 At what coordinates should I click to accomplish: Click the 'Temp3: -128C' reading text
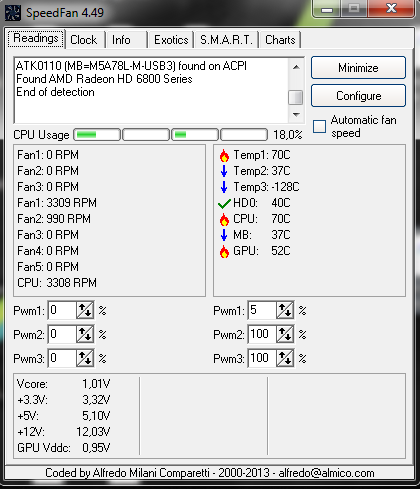coord(266,187)
